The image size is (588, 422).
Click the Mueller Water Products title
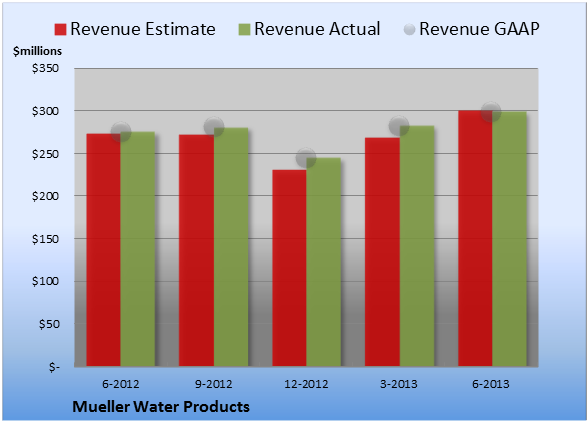coord(161,407)
